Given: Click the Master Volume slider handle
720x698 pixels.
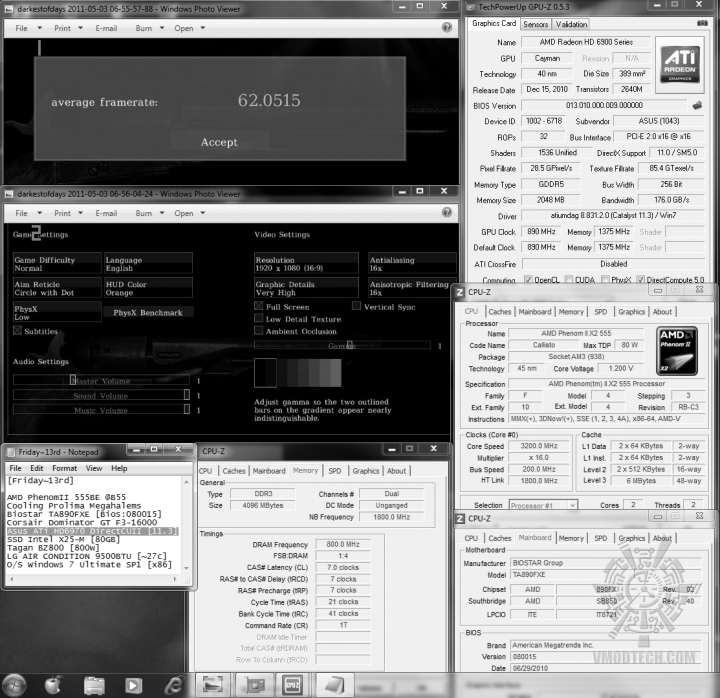Looking at the screenshot, I should 73,379.
